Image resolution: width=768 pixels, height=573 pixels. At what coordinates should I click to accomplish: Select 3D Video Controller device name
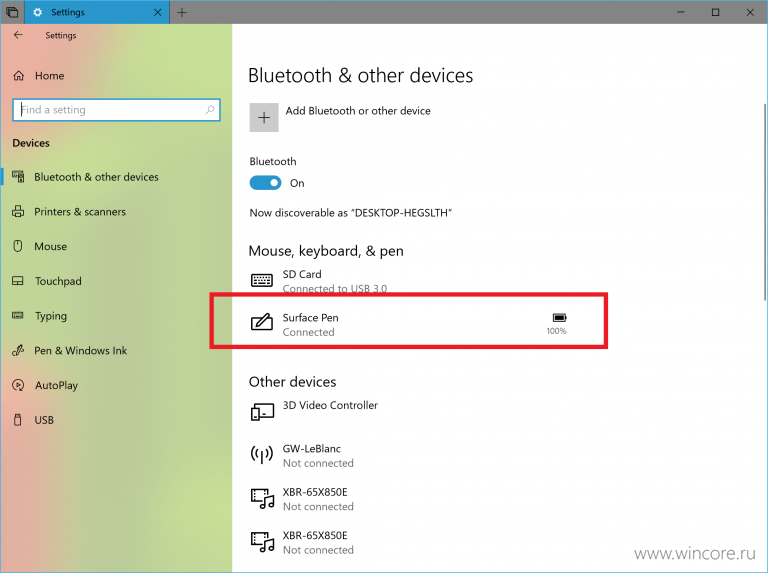pos(330,405)
